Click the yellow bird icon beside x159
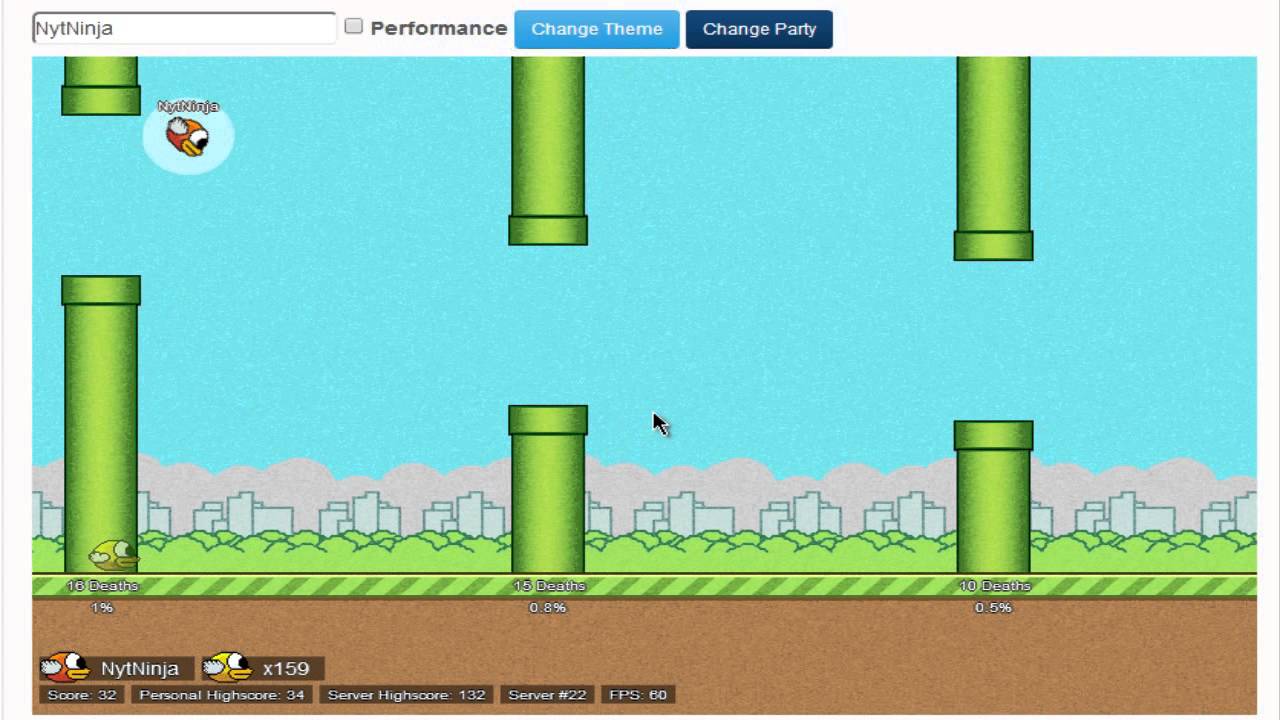 (227, 667)
